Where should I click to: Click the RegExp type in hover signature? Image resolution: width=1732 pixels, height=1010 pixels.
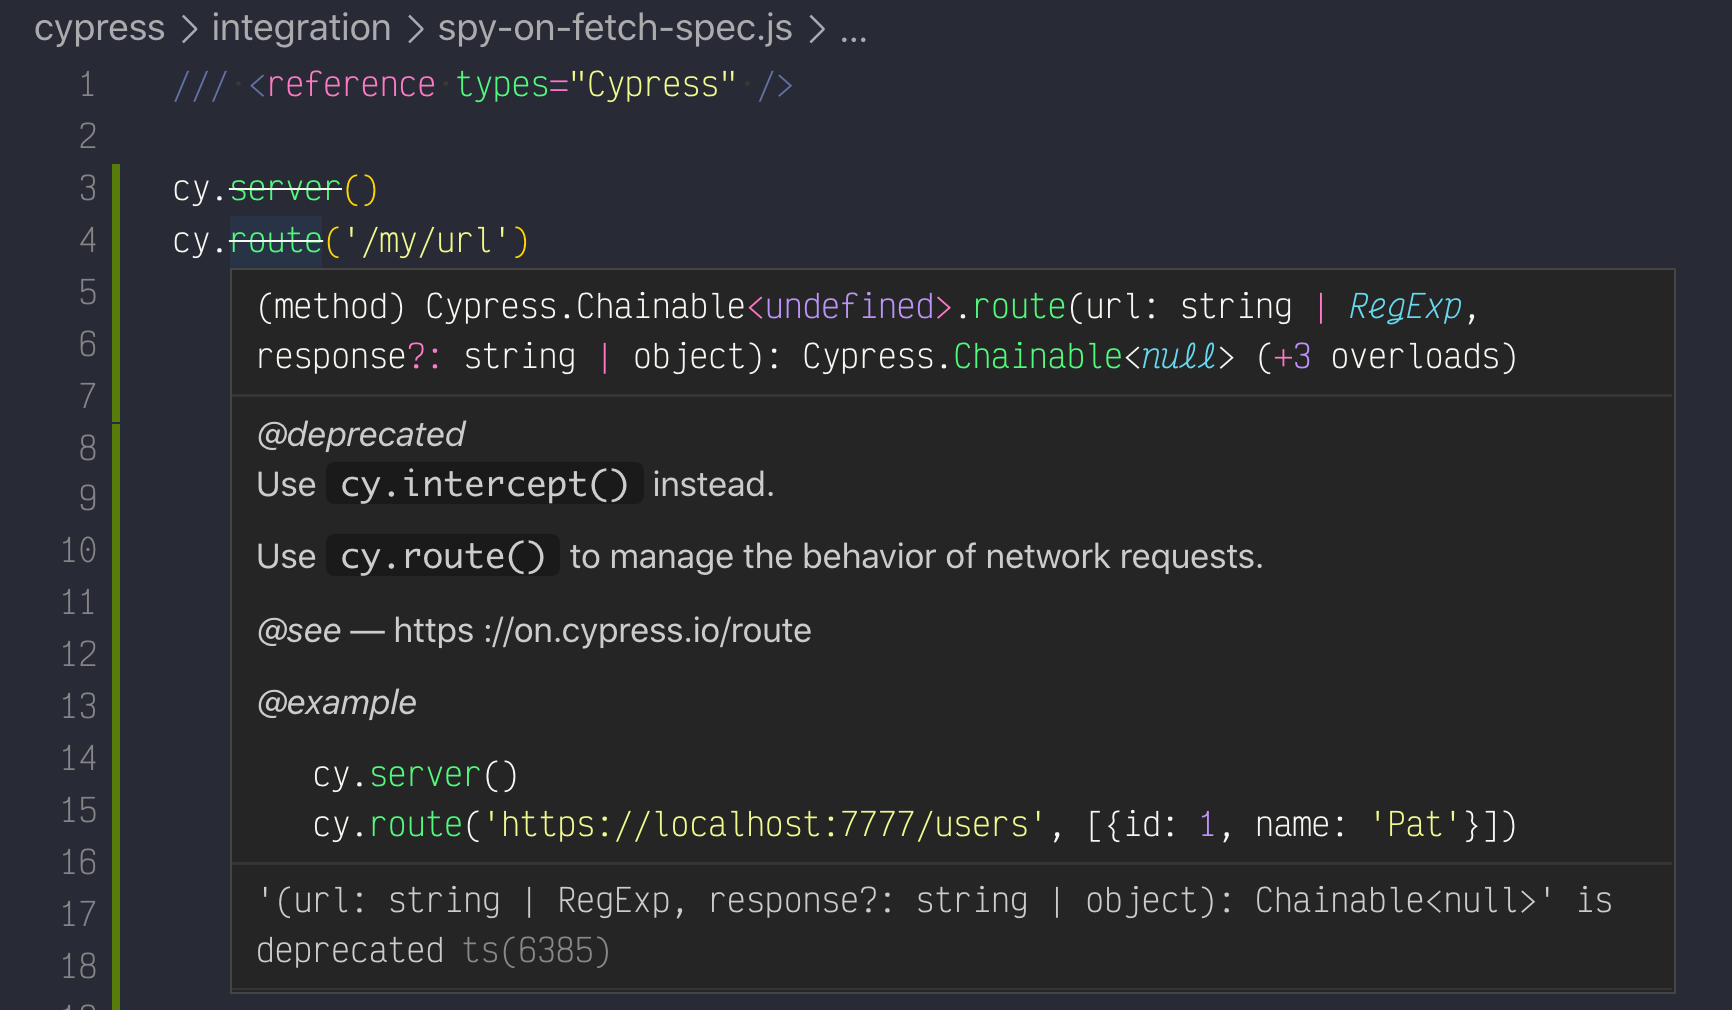click(1405, 306)
